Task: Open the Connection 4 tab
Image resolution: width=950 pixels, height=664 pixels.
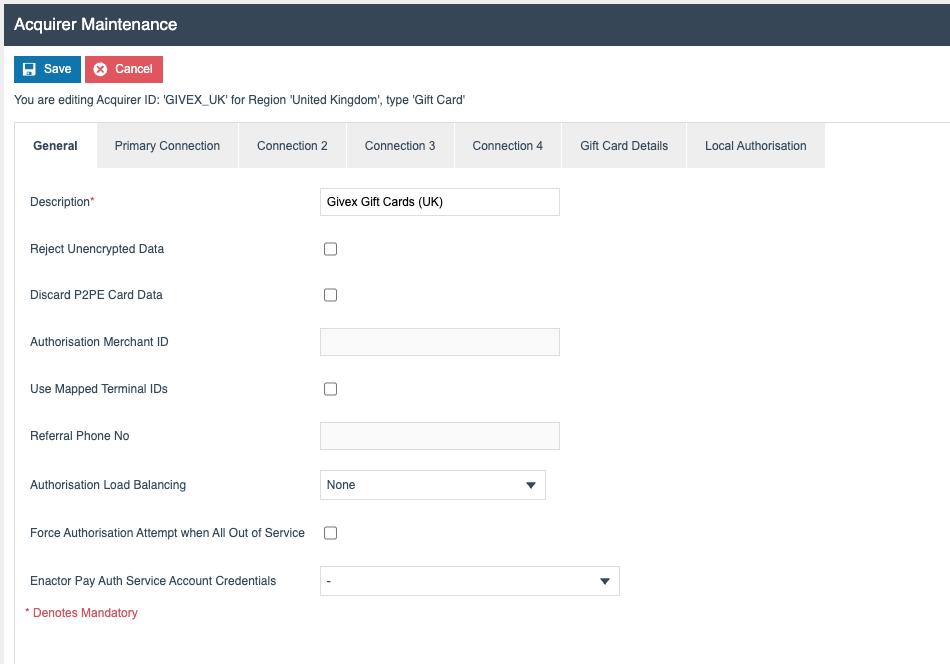Action: coord(507,145)
